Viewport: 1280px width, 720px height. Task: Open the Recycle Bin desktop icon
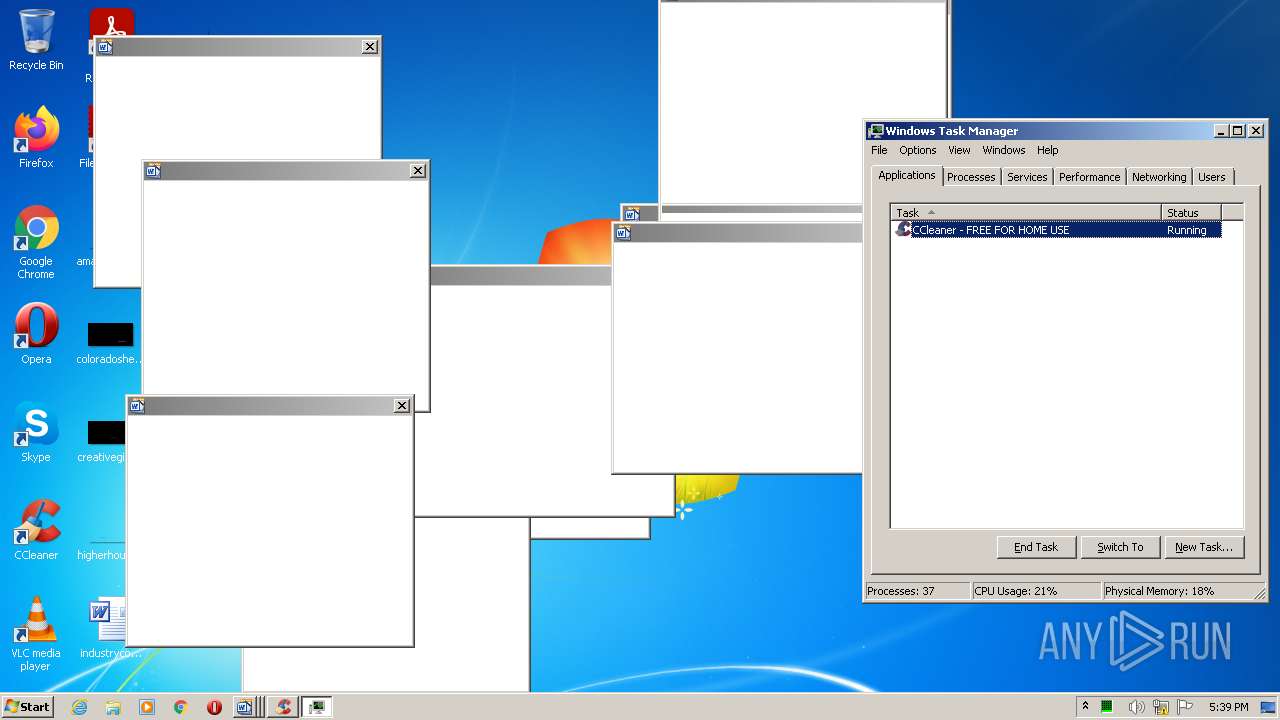36,40
